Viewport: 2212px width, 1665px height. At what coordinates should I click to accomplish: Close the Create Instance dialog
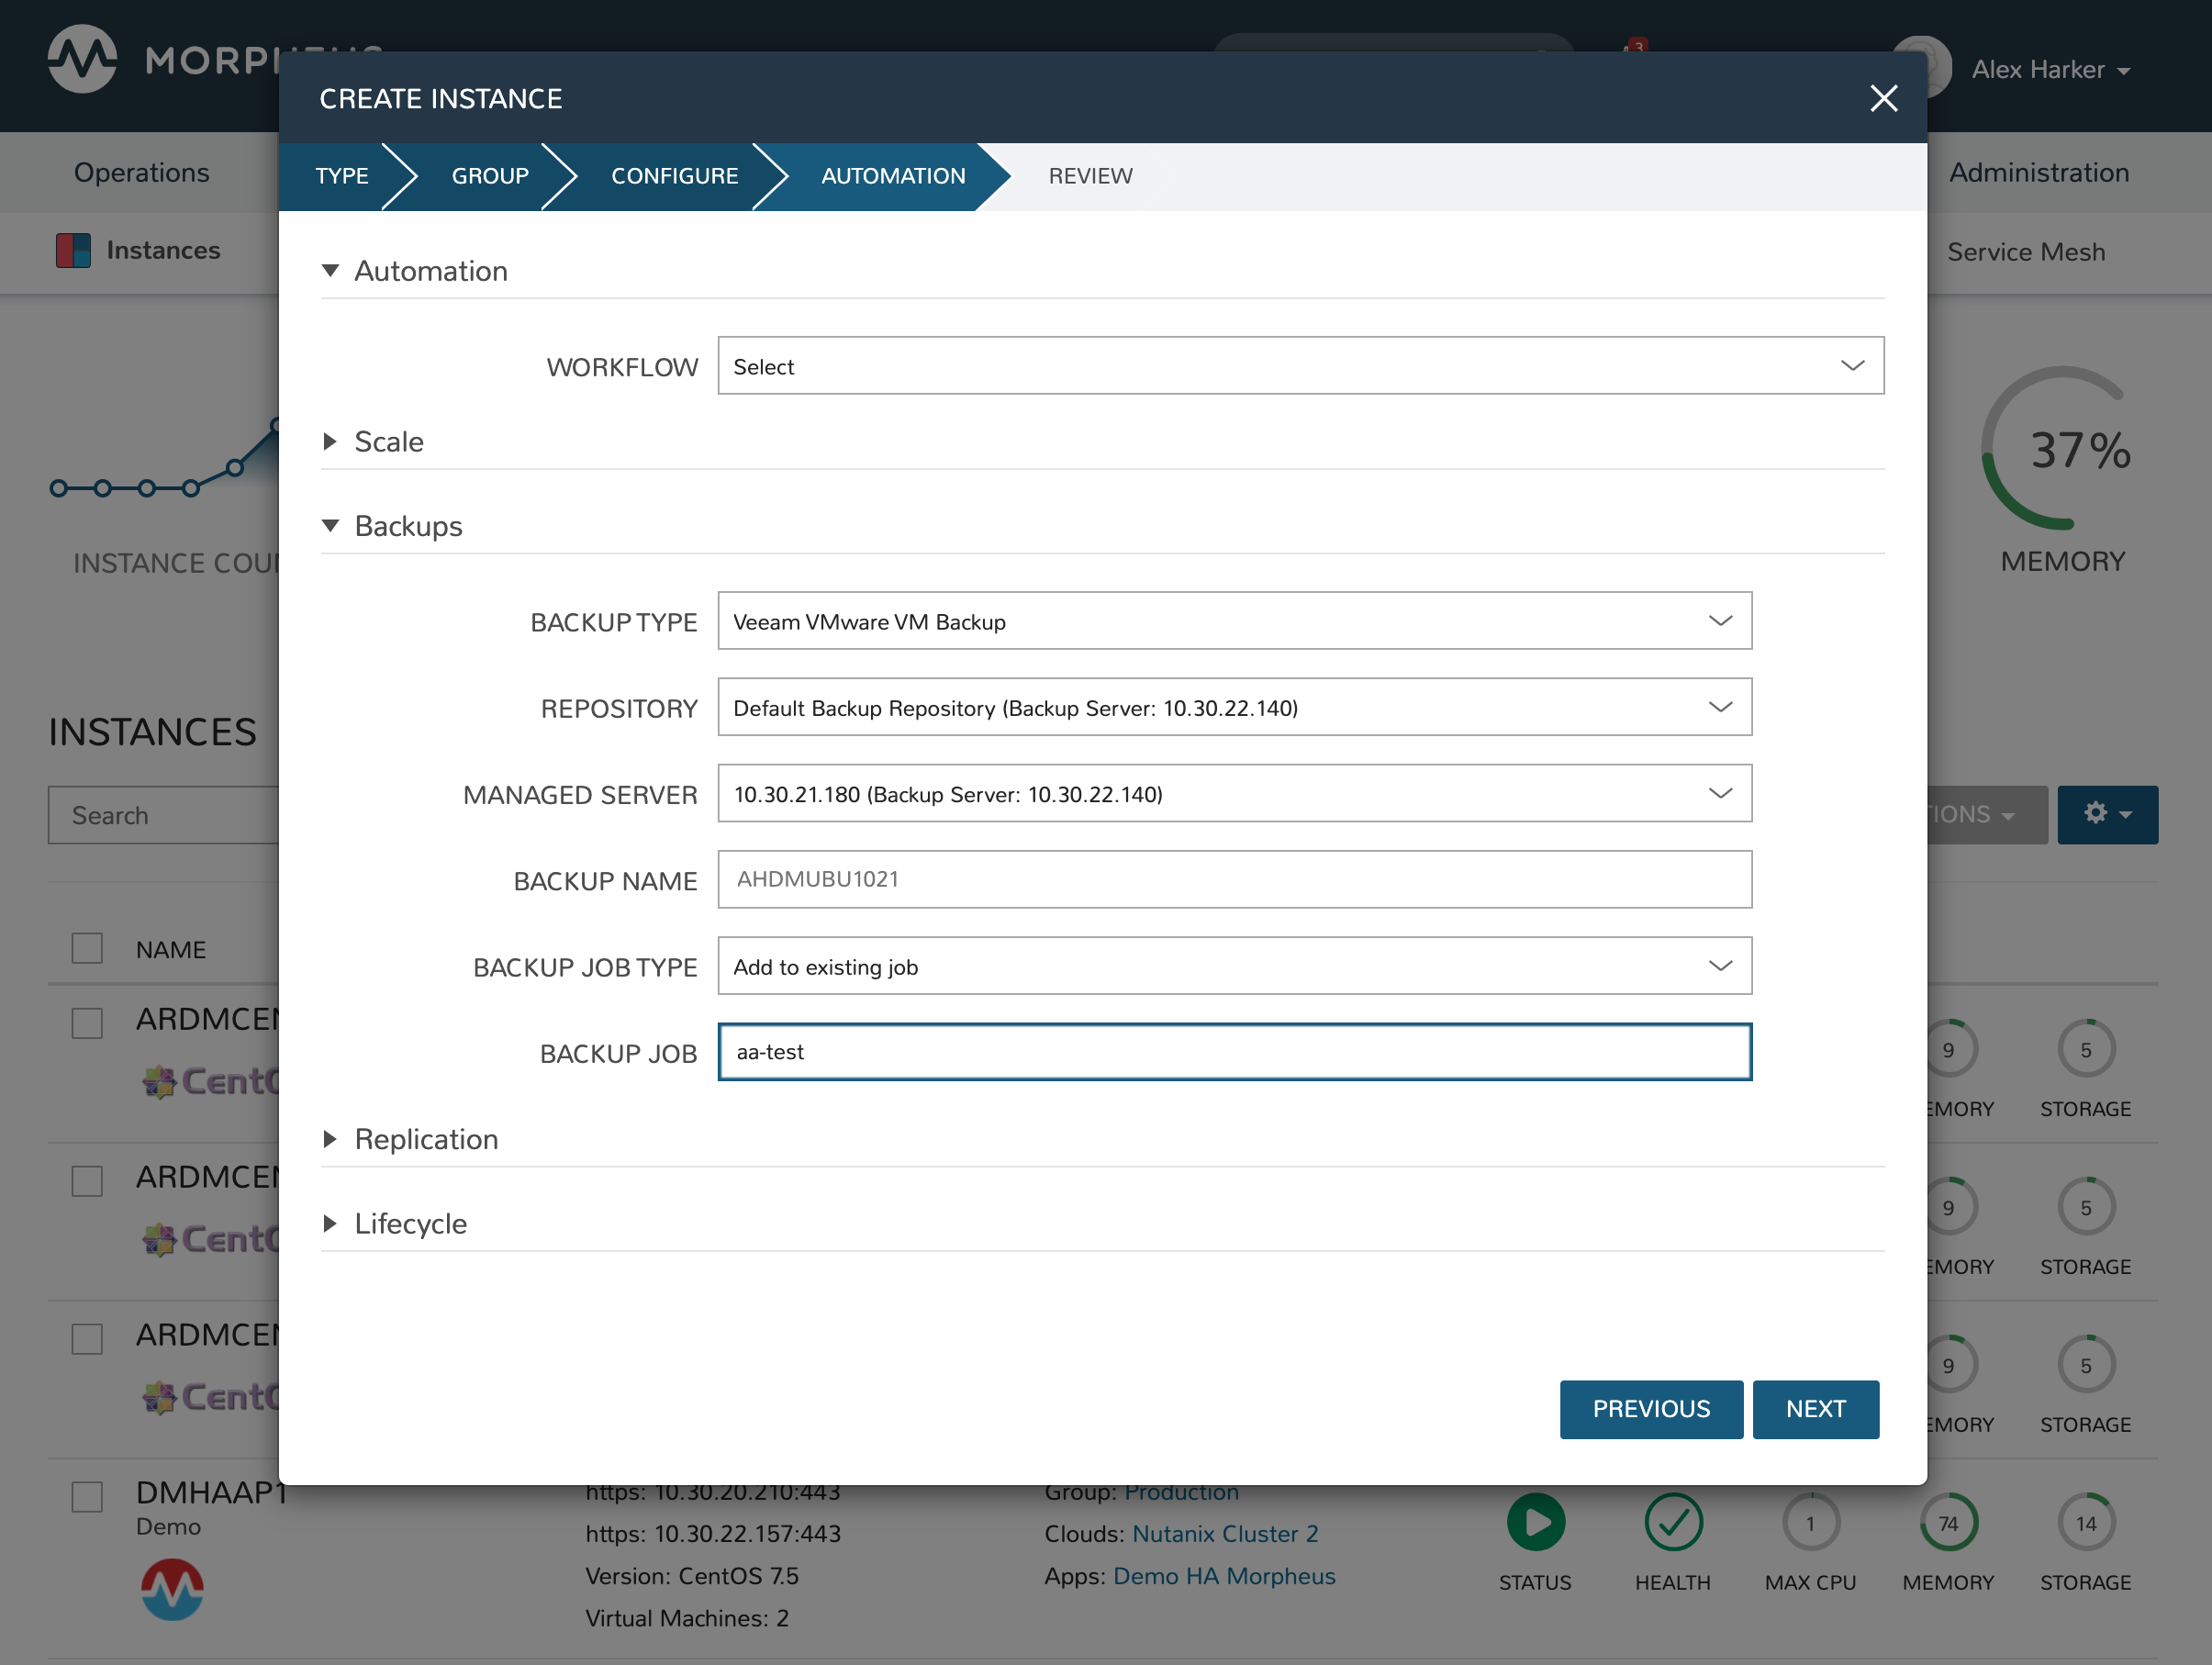pos(1883,98)
